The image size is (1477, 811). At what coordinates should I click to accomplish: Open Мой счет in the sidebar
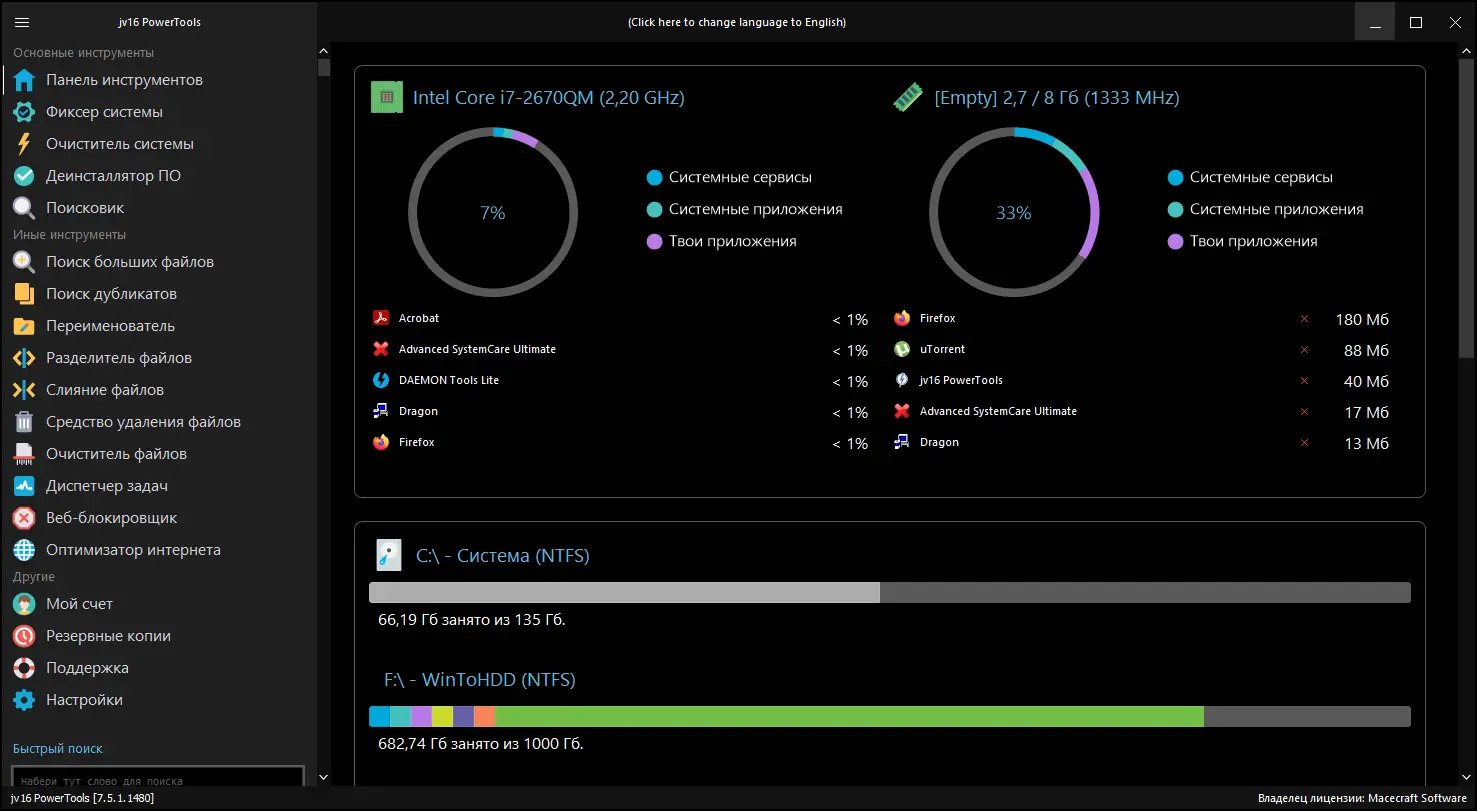pos(79,604)
